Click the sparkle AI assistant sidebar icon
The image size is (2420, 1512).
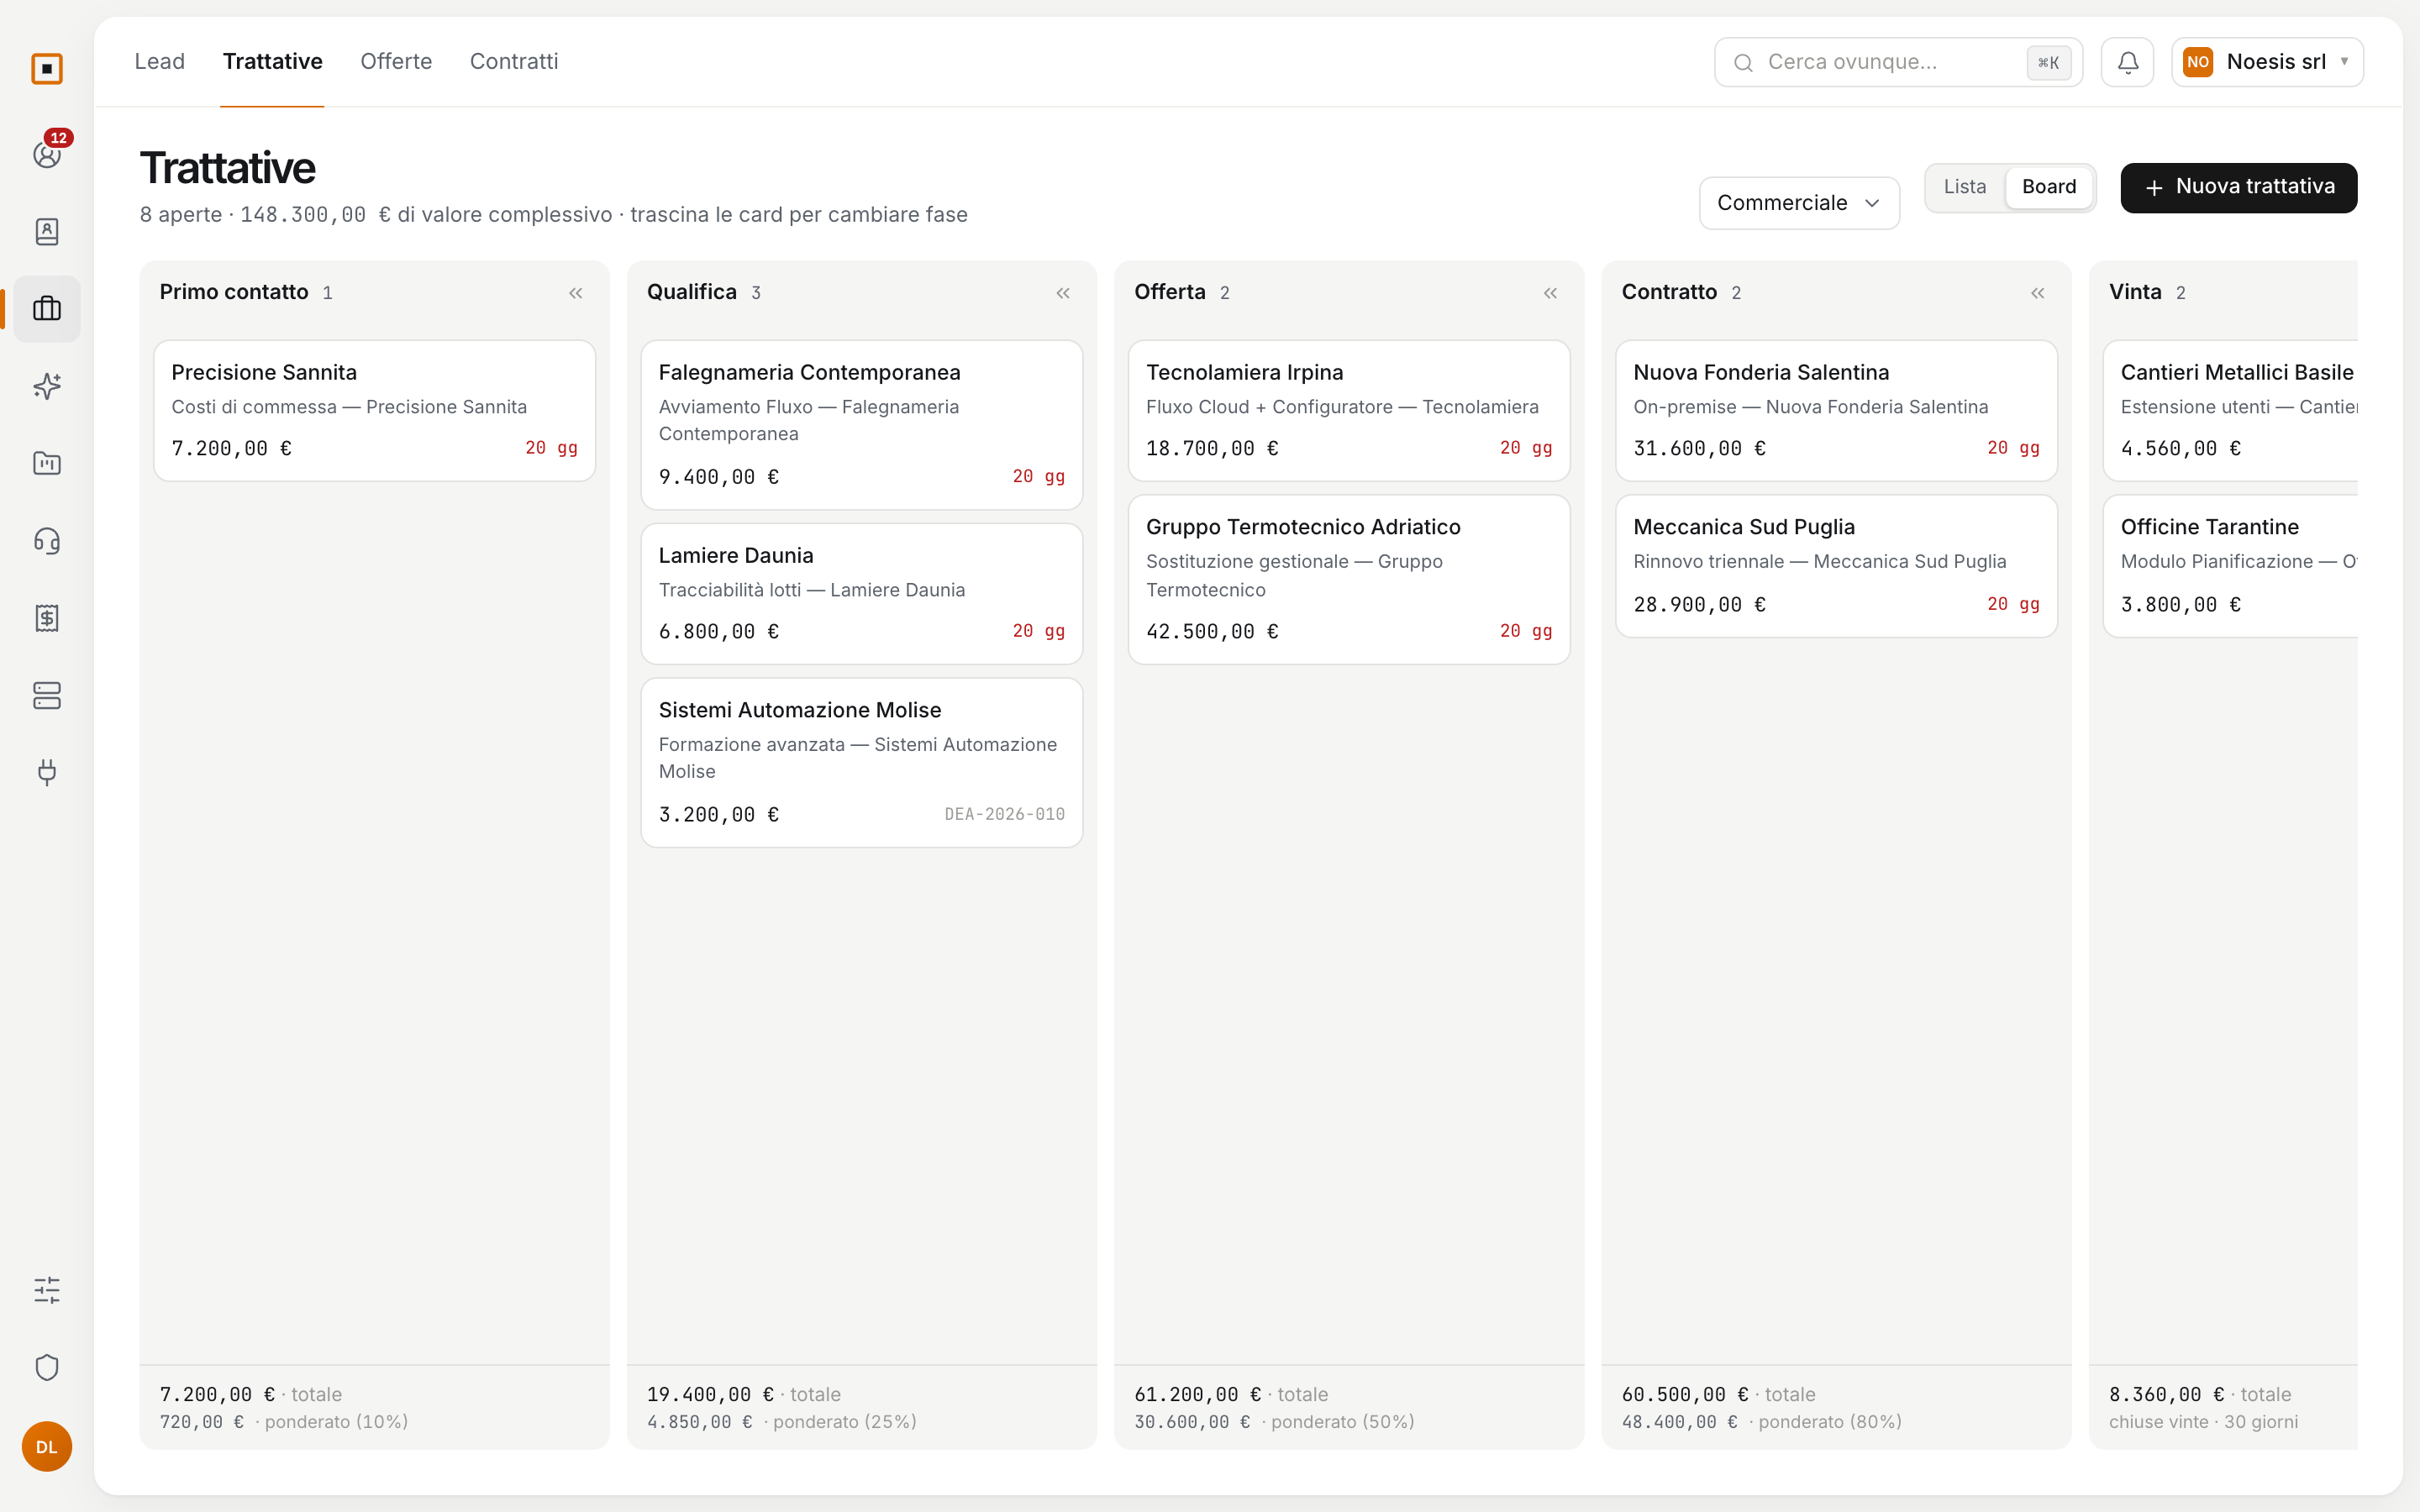click(x=47, y=386)
